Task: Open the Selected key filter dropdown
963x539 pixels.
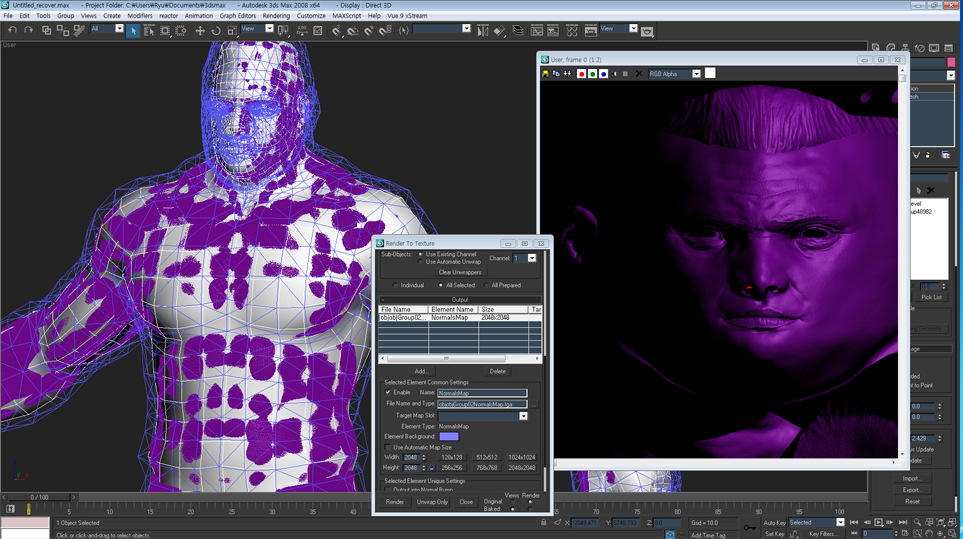Action: click(x=840, y=522)
